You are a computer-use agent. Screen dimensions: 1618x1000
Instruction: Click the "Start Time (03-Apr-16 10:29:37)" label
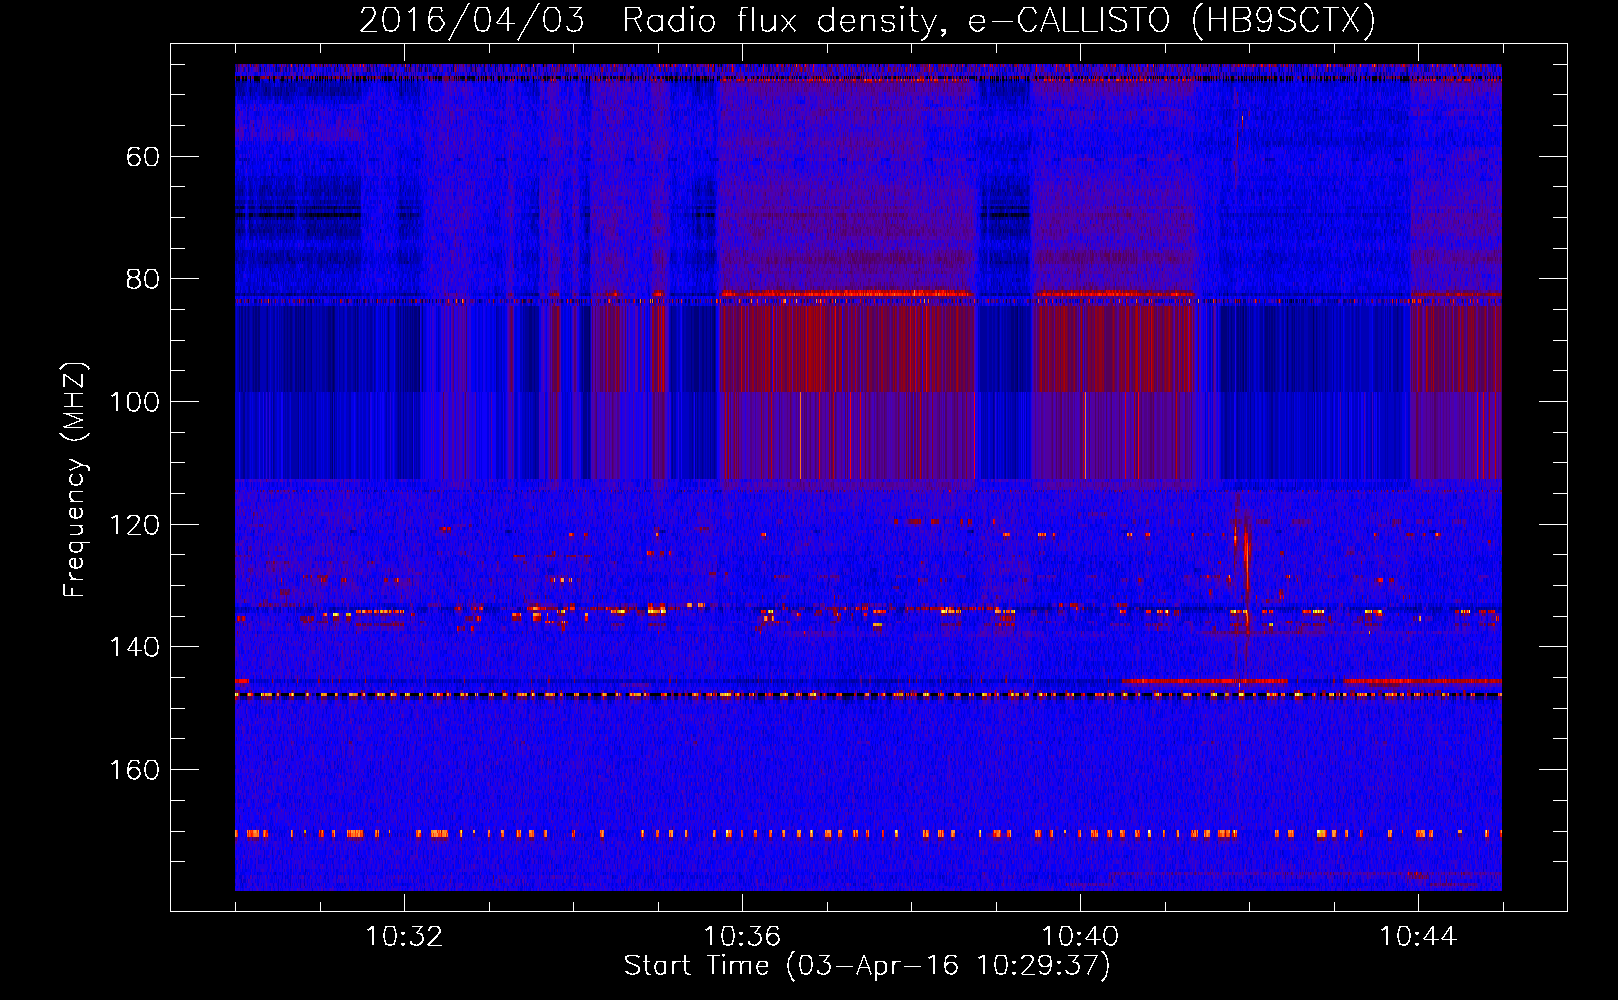(x=867, y=966)
